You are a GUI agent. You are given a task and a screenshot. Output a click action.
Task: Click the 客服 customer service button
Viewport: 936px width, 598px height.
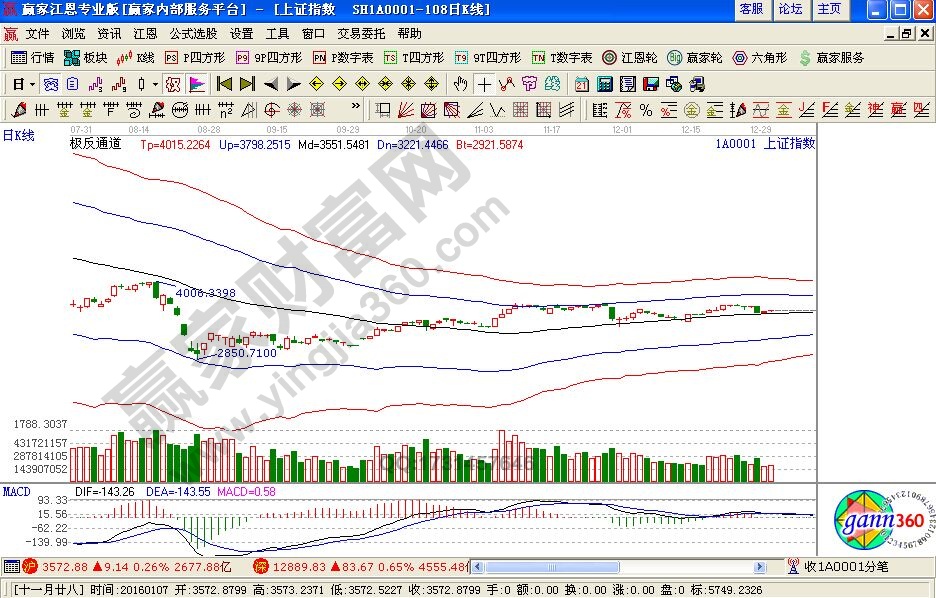tap(750, 9)
